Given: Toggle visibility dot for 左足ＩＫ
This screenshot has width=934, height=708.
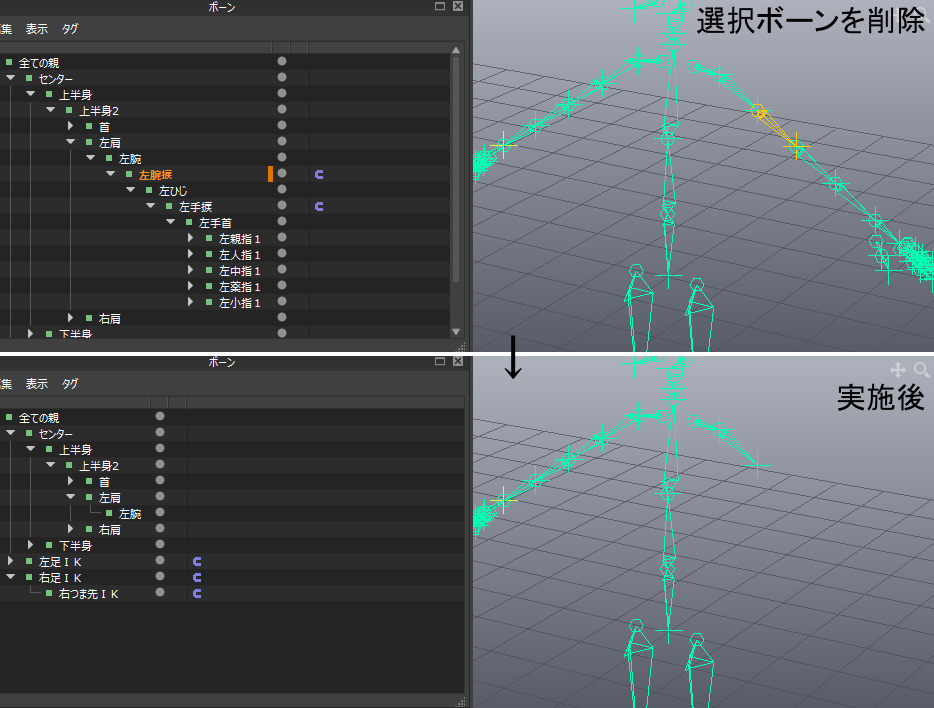Looking at the screenshot, I should tap(160, 560).
